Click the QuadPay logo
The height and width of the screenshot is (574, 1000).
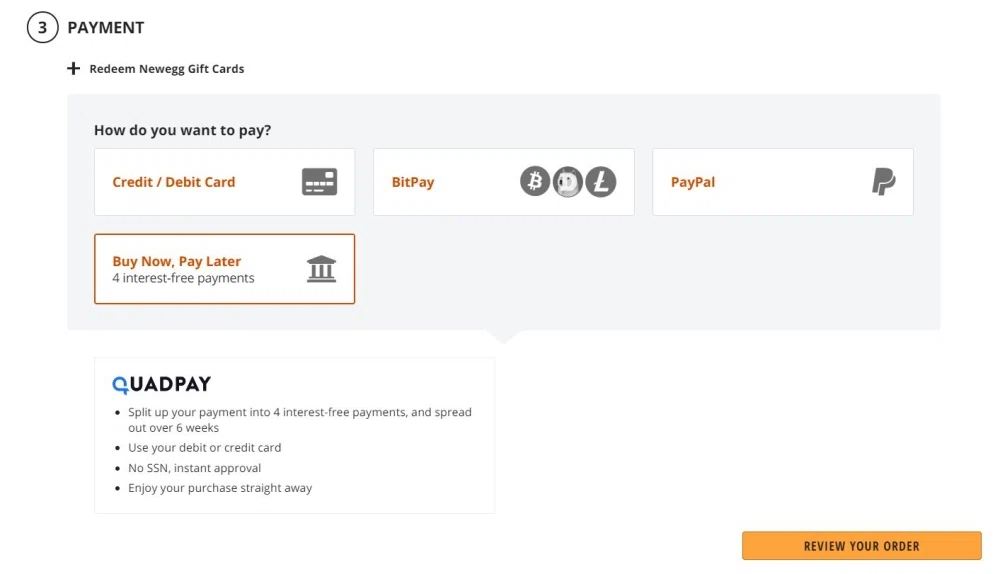(x=161, y=384)
